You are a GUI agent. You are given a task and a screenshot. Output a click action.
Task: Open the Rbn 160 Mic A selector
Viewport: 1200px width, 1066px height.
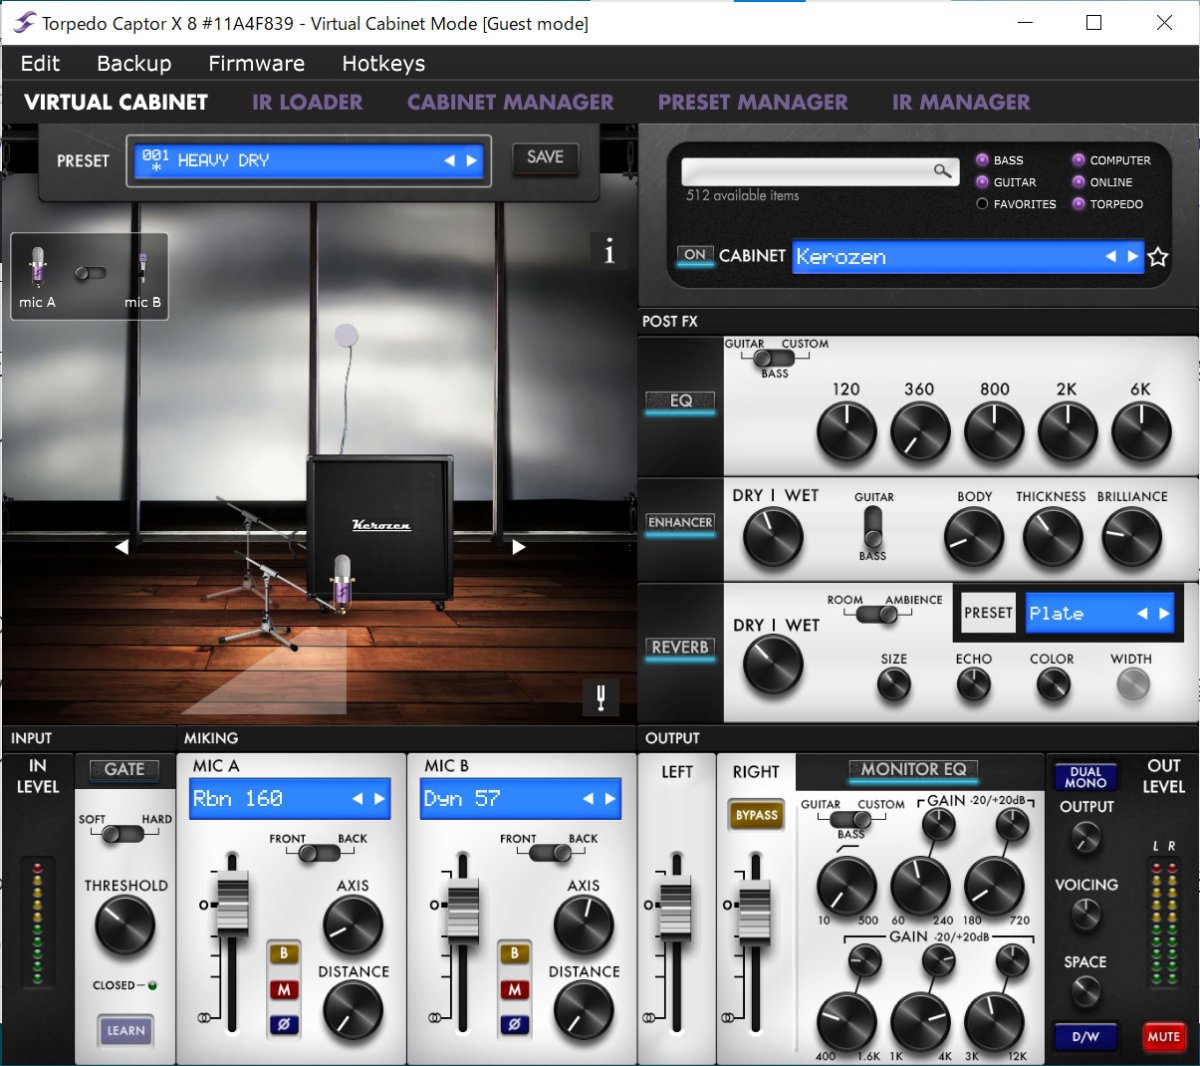coord(290,799)
